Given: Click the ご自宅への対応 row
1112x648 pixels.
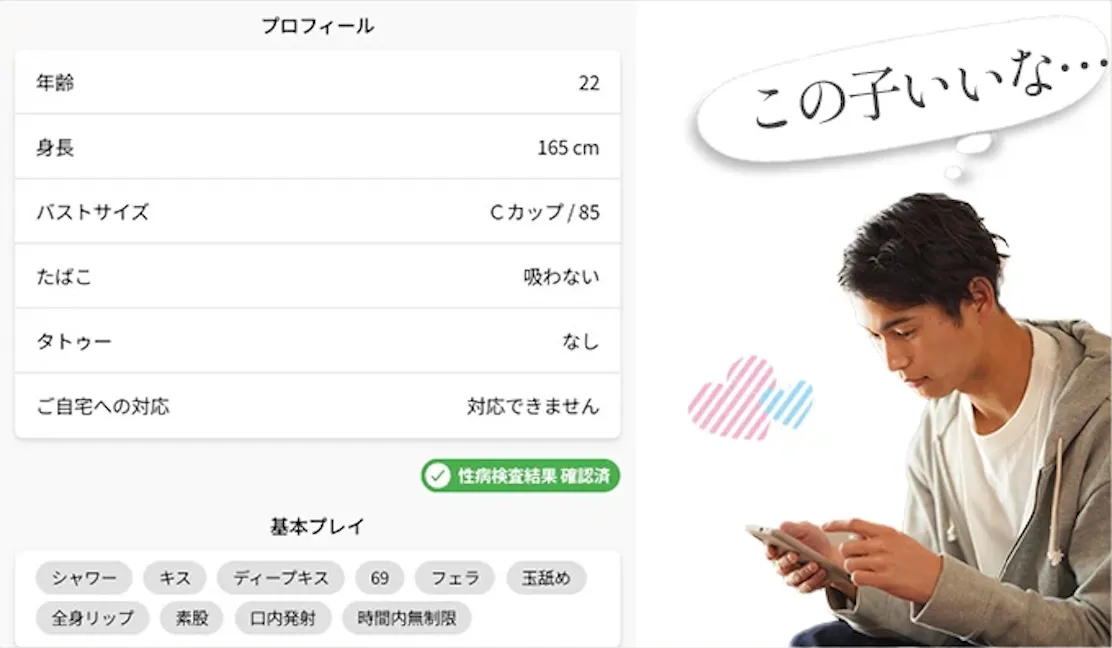Looking at the screenshot, I should 318,406.
